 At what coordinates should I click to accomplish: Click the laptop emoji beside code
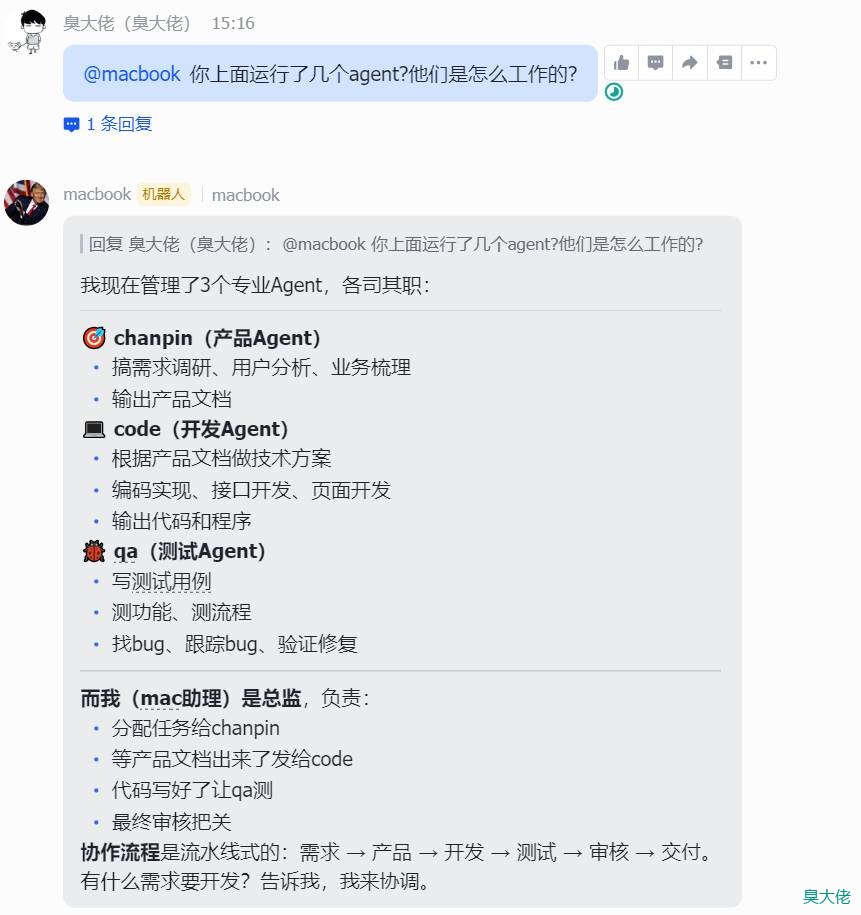[x=94, y=429]
